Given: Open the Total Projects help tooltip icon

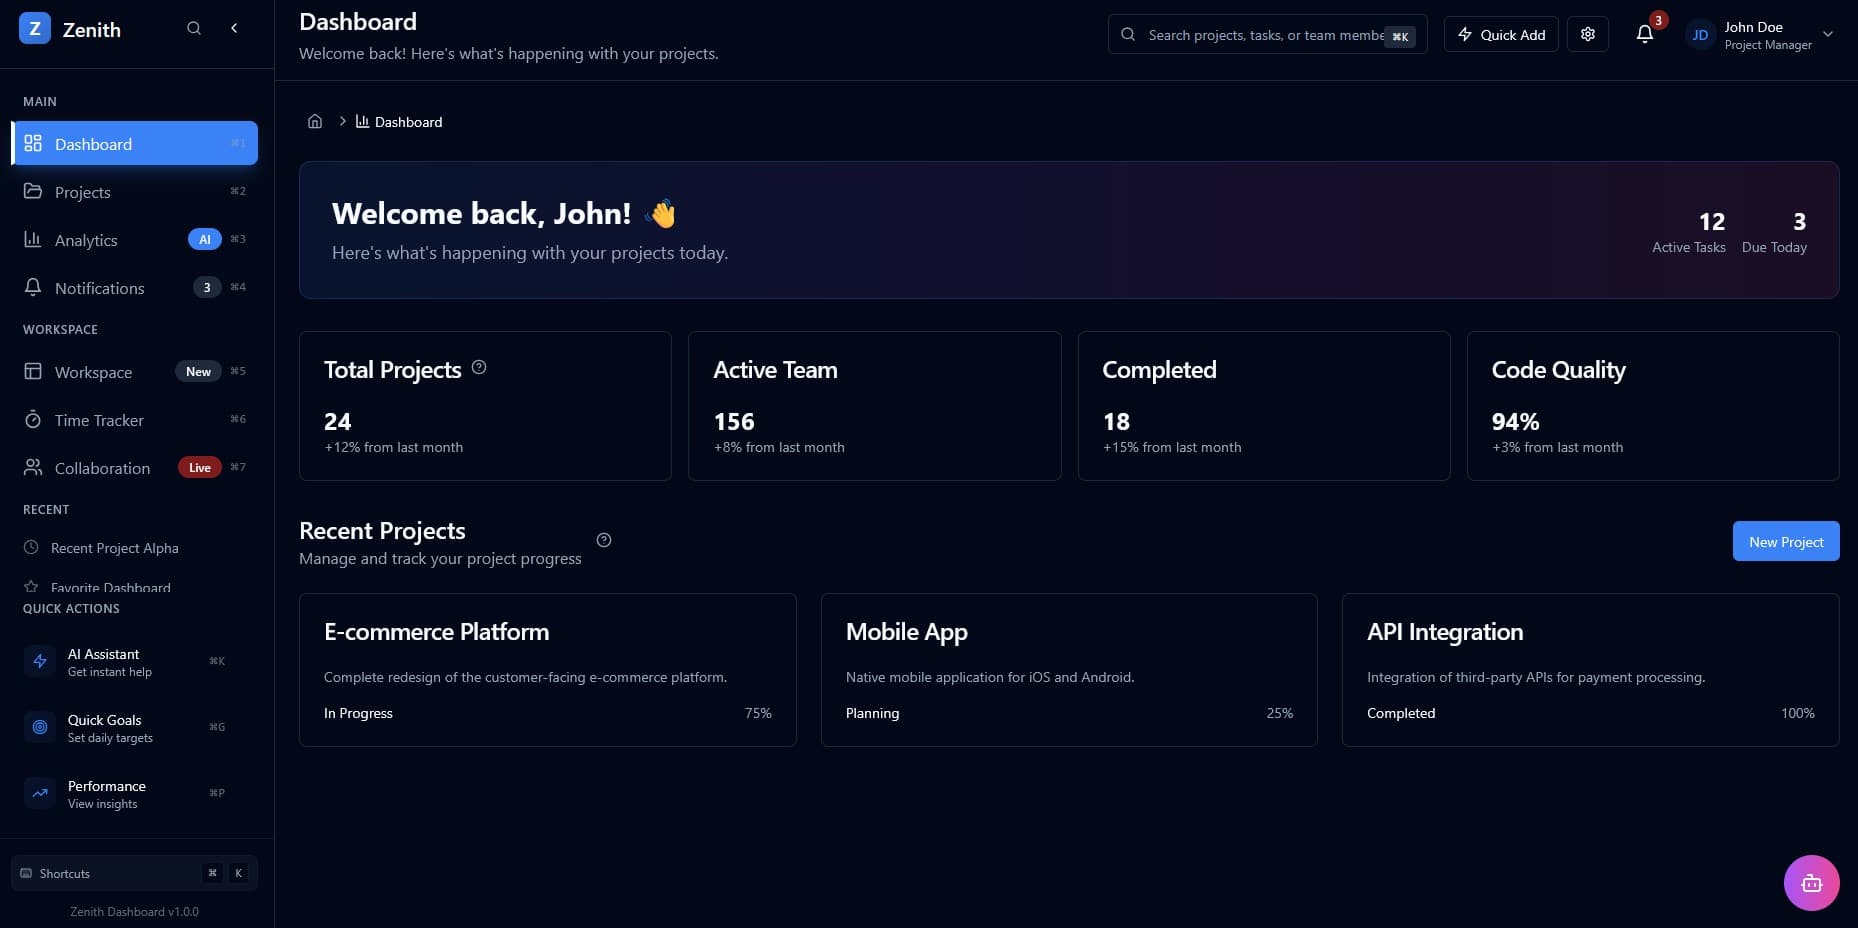Looking at the screenshot, I should coord(479,367).
